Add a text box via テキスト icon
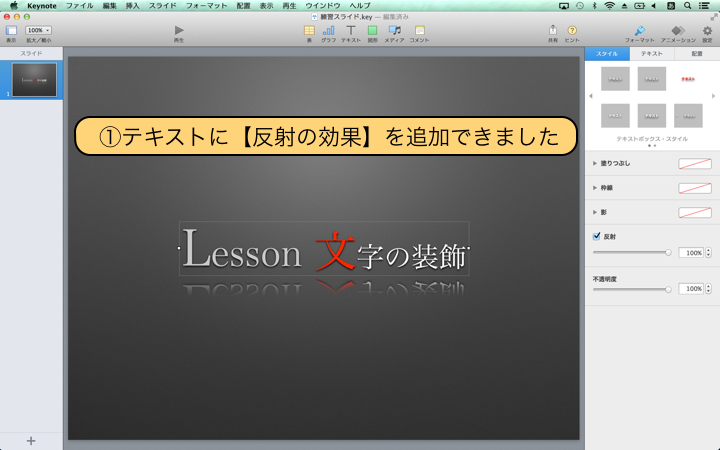This screenshot has width=720, height=450. tap(351, 30)
